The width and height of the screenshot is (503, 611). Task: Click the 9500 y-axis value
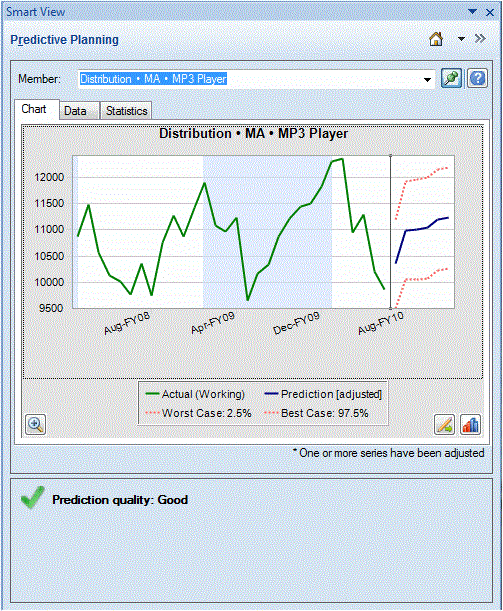[x=51, y=308]
